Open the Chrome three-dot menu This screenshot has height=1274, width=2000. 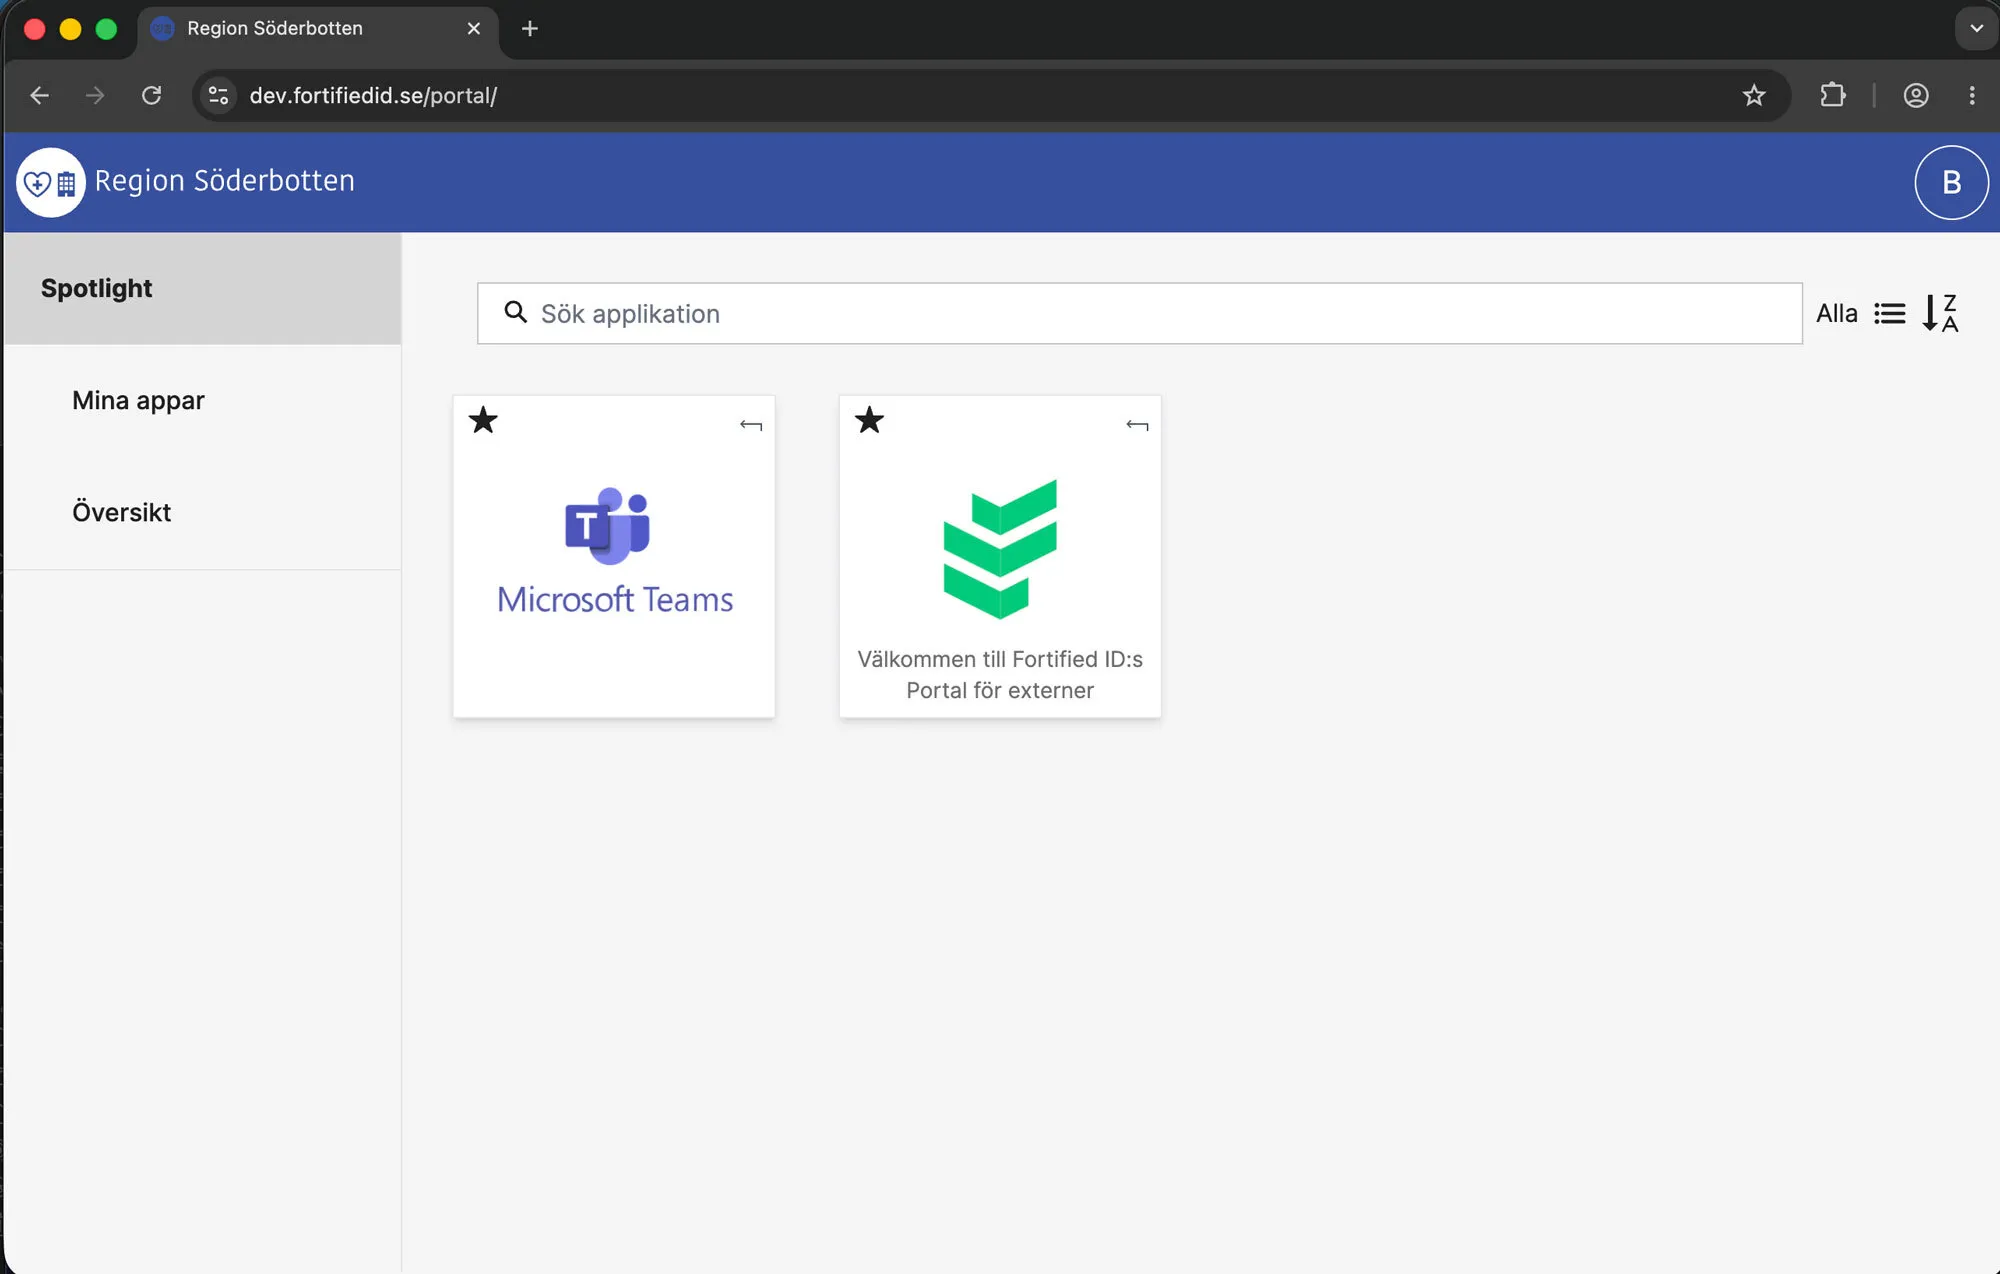(x=1972, y=95)
